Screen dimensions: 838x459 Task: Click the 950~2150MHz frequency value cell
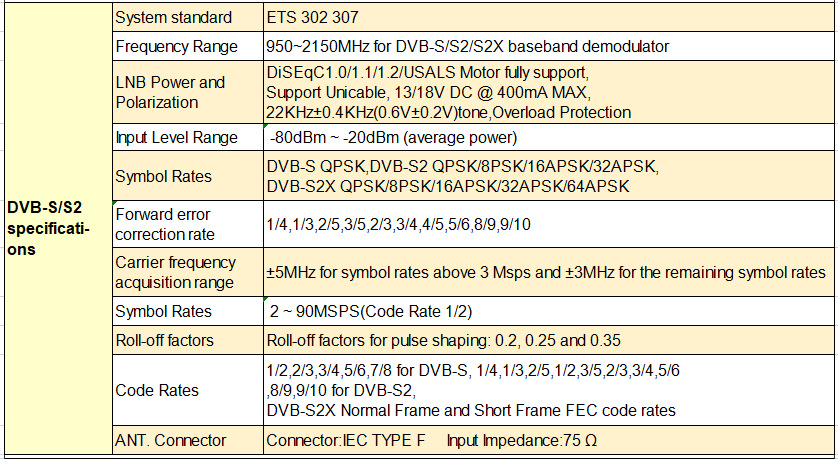(546, 46)
